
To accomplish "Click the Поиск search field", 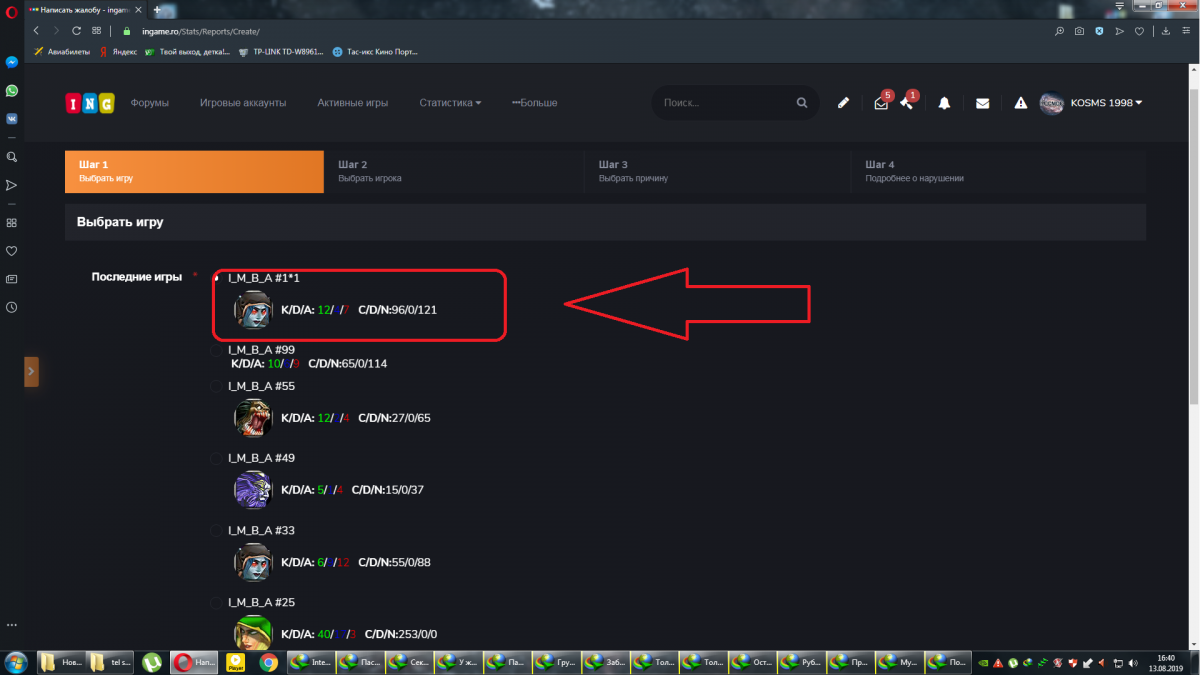I will coord(725,103).
